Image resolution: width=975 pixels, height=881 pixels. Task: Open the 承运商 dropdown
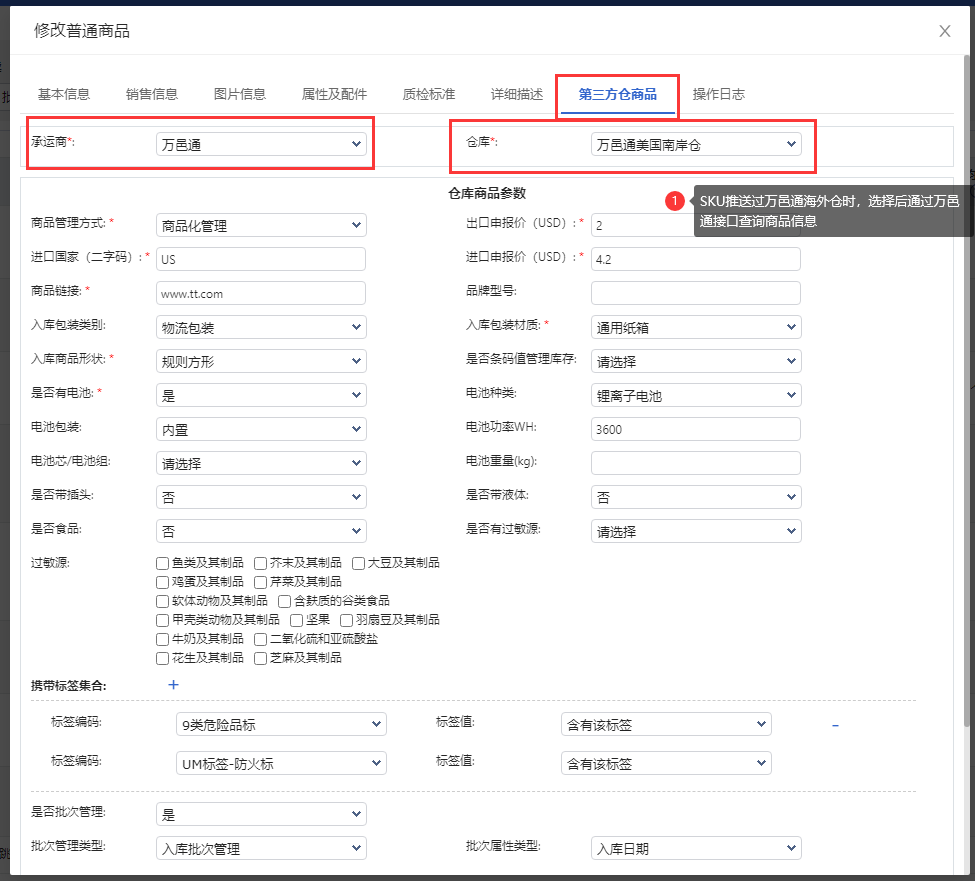tap(261, 145)
